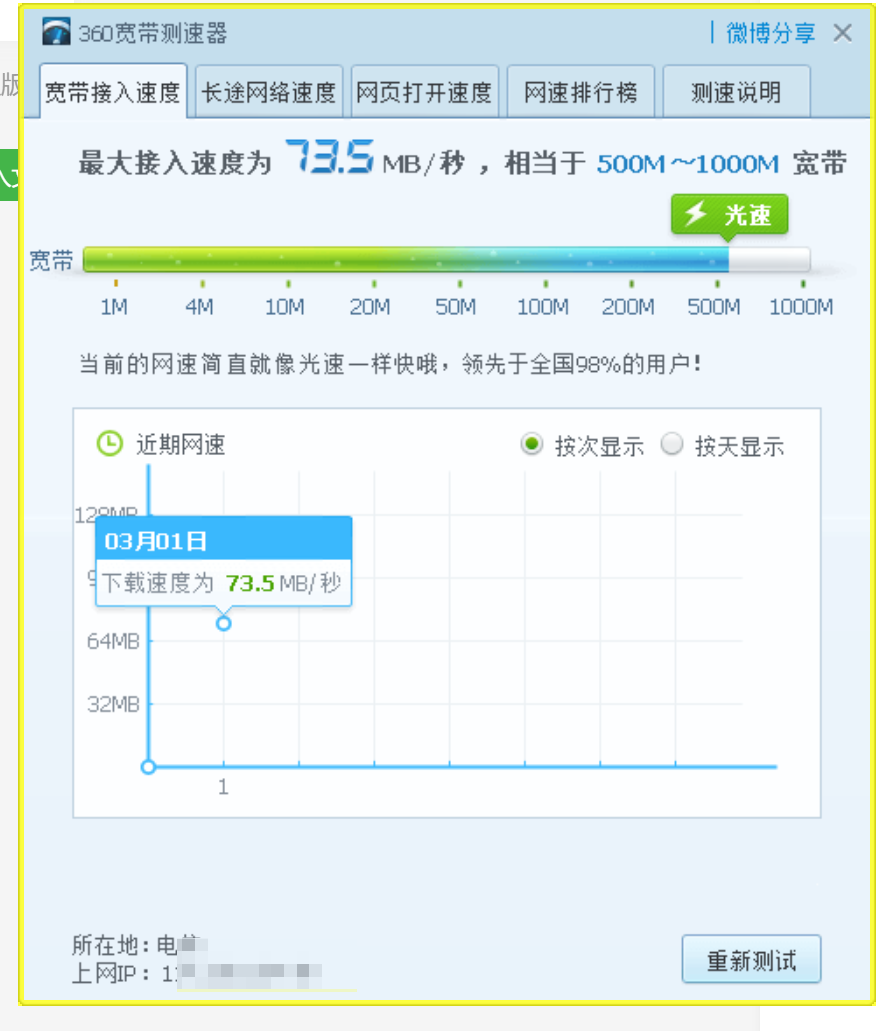Click the 03月01日 tooltip header
Viewport: 895px width, 1031px height.
(224, 540)
